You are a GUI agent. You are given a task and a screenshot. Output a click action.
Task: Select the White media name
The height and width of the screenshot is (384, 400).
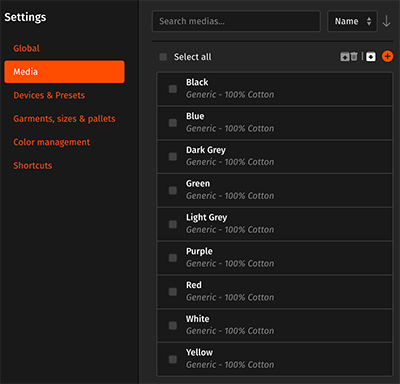click(x=198, y=319)
